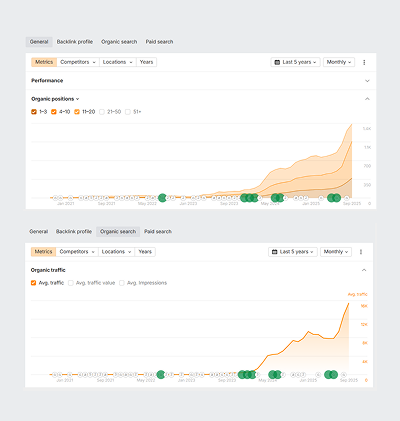Select General tab in lower panel
This screenshot has width=400, height=421.
pos(39,231)
